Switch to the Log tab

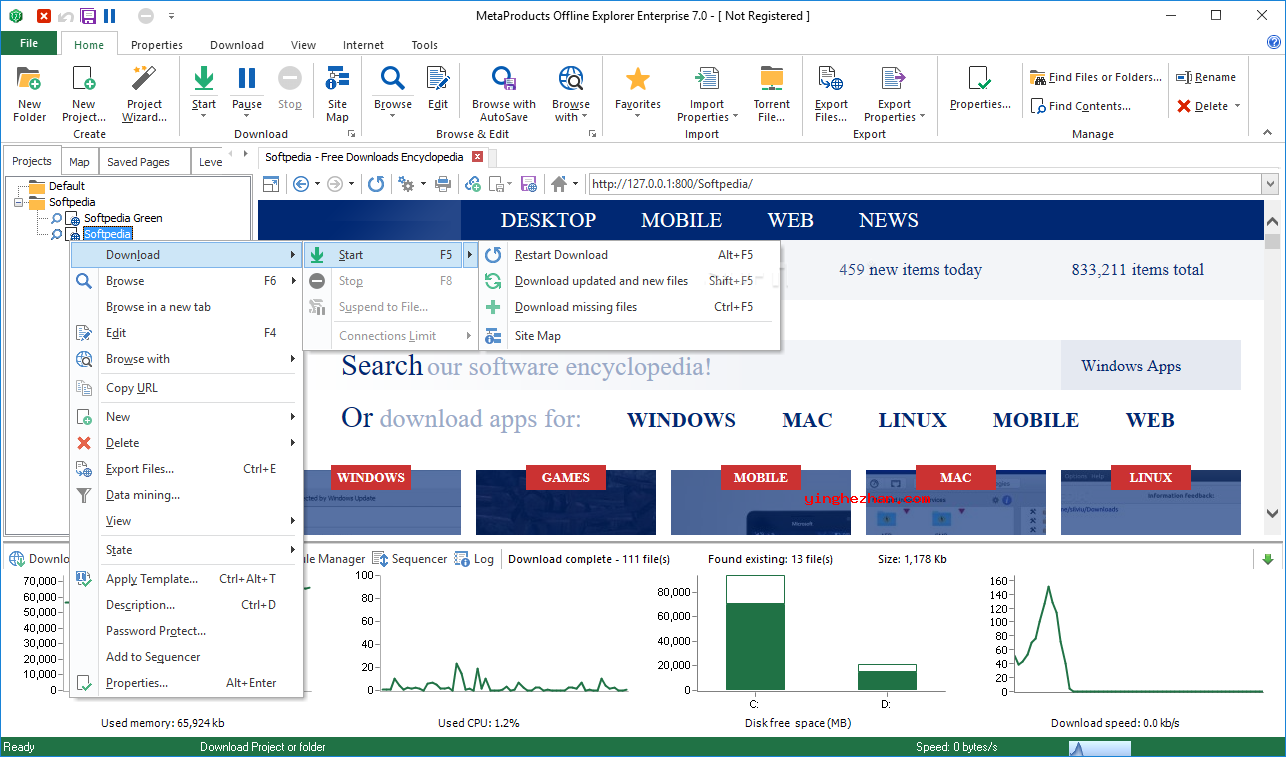pyautogui.click(x=475, y=559)
